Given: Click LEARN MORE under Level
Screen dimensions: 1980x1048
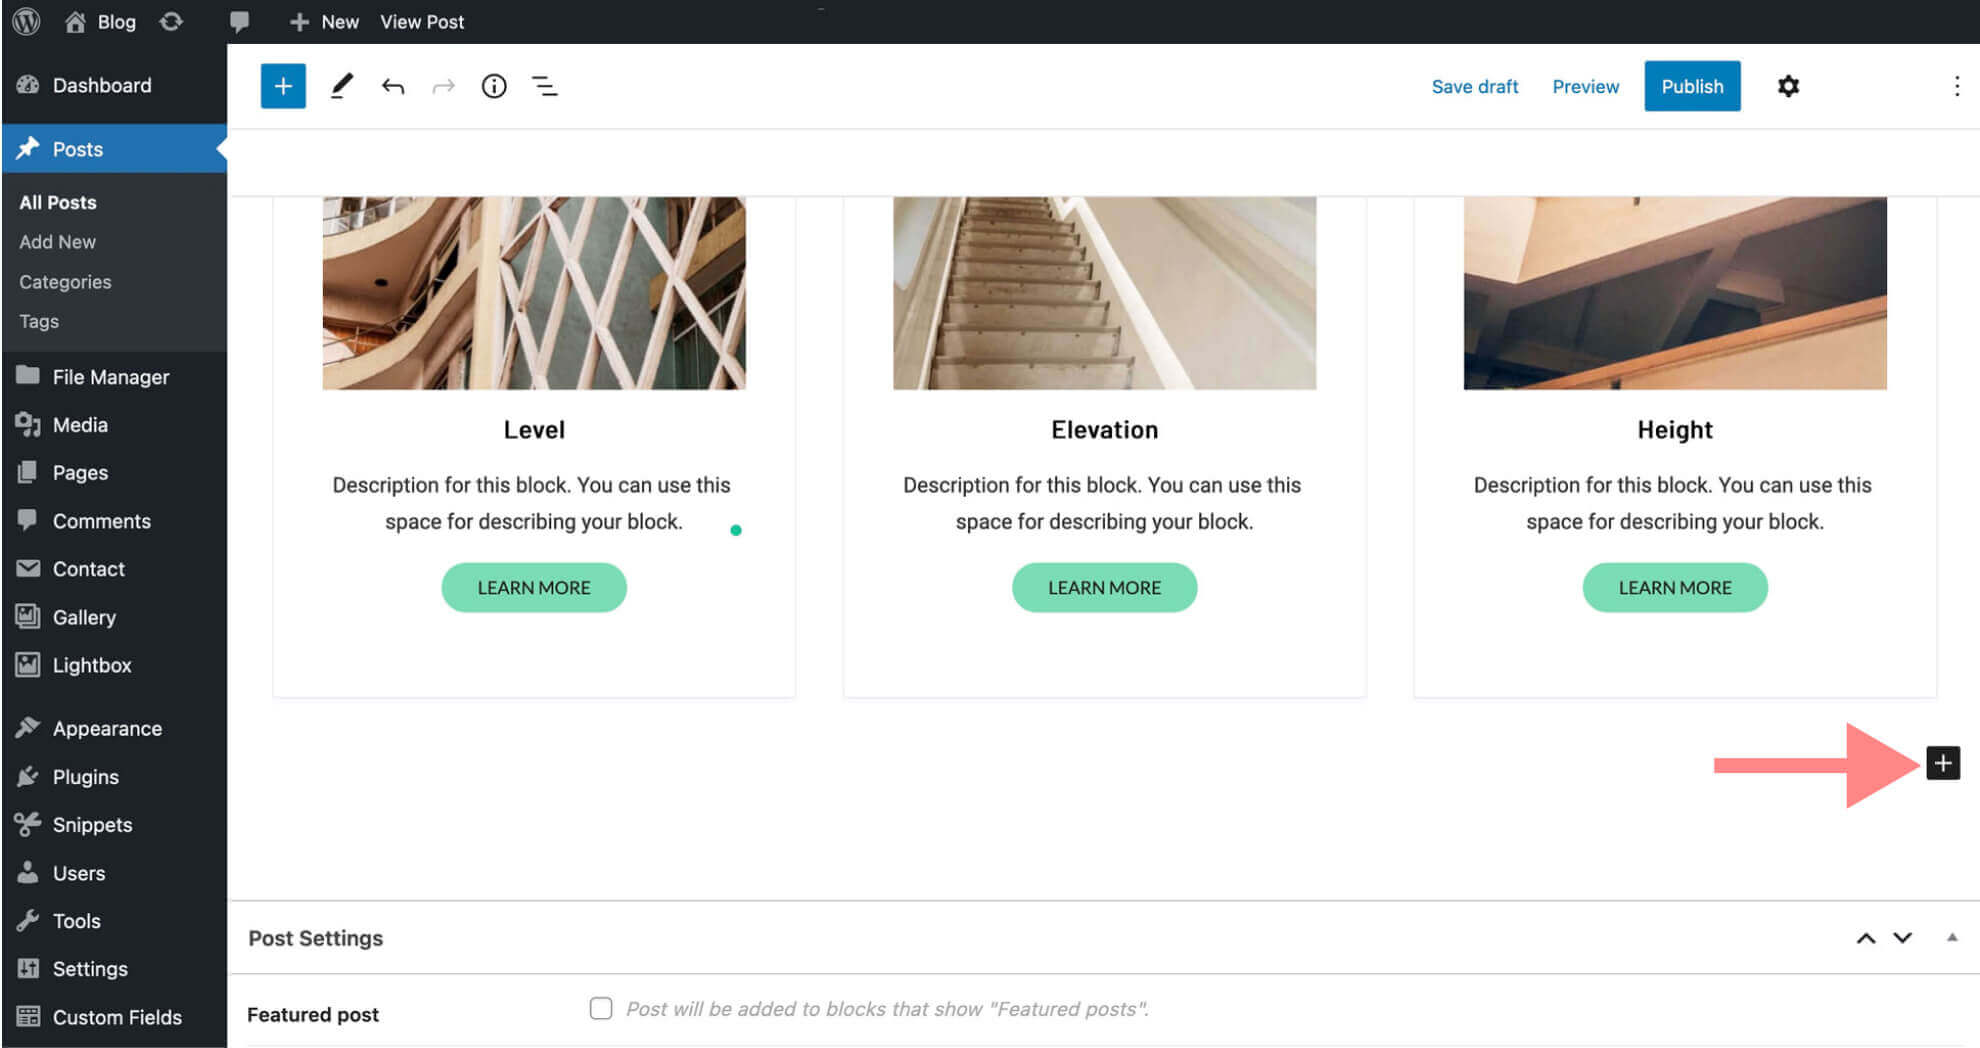Looking at the screenshot, I should (534, 588).
